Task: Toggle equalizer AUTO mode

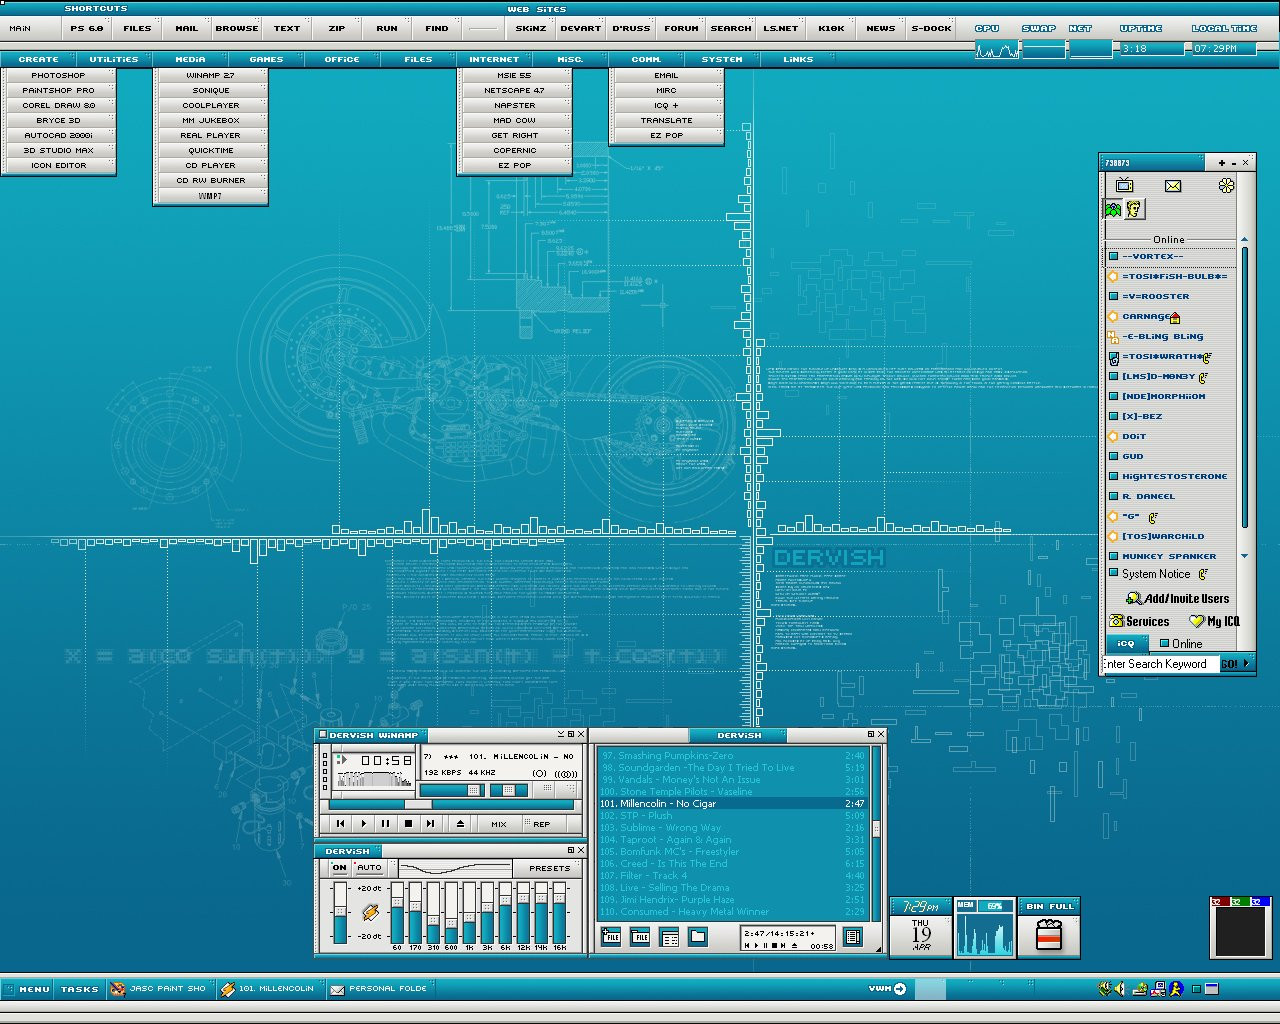Action: (369, 868)
